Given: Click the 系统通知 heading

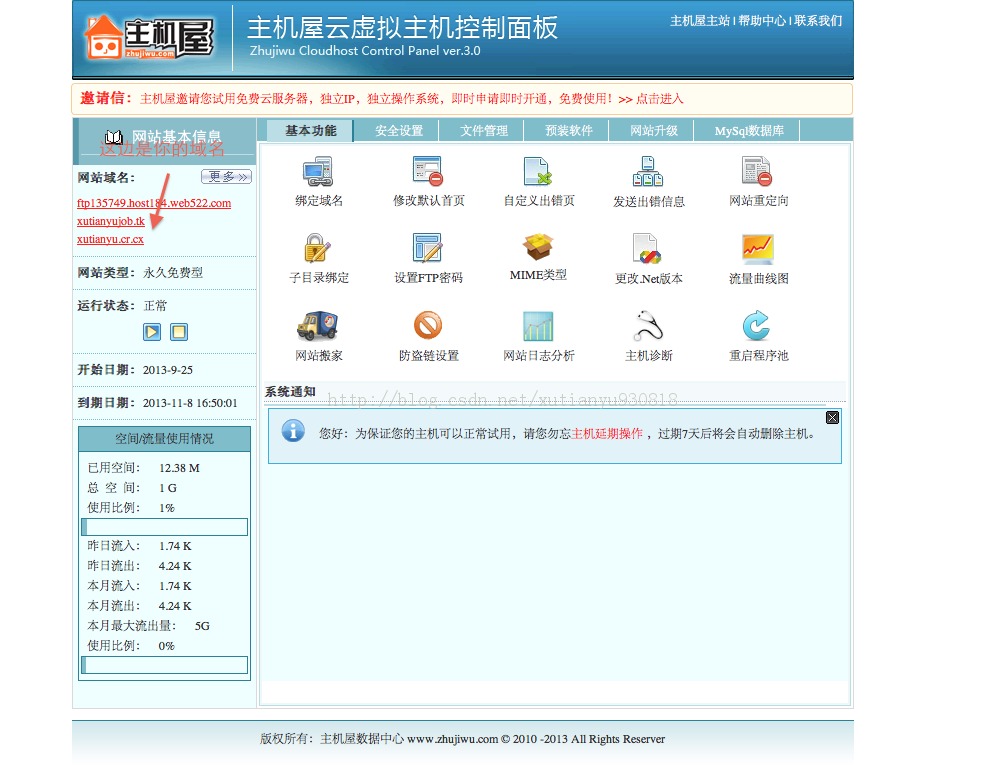Looking at the screenshot, I should (x=290, y=392).
